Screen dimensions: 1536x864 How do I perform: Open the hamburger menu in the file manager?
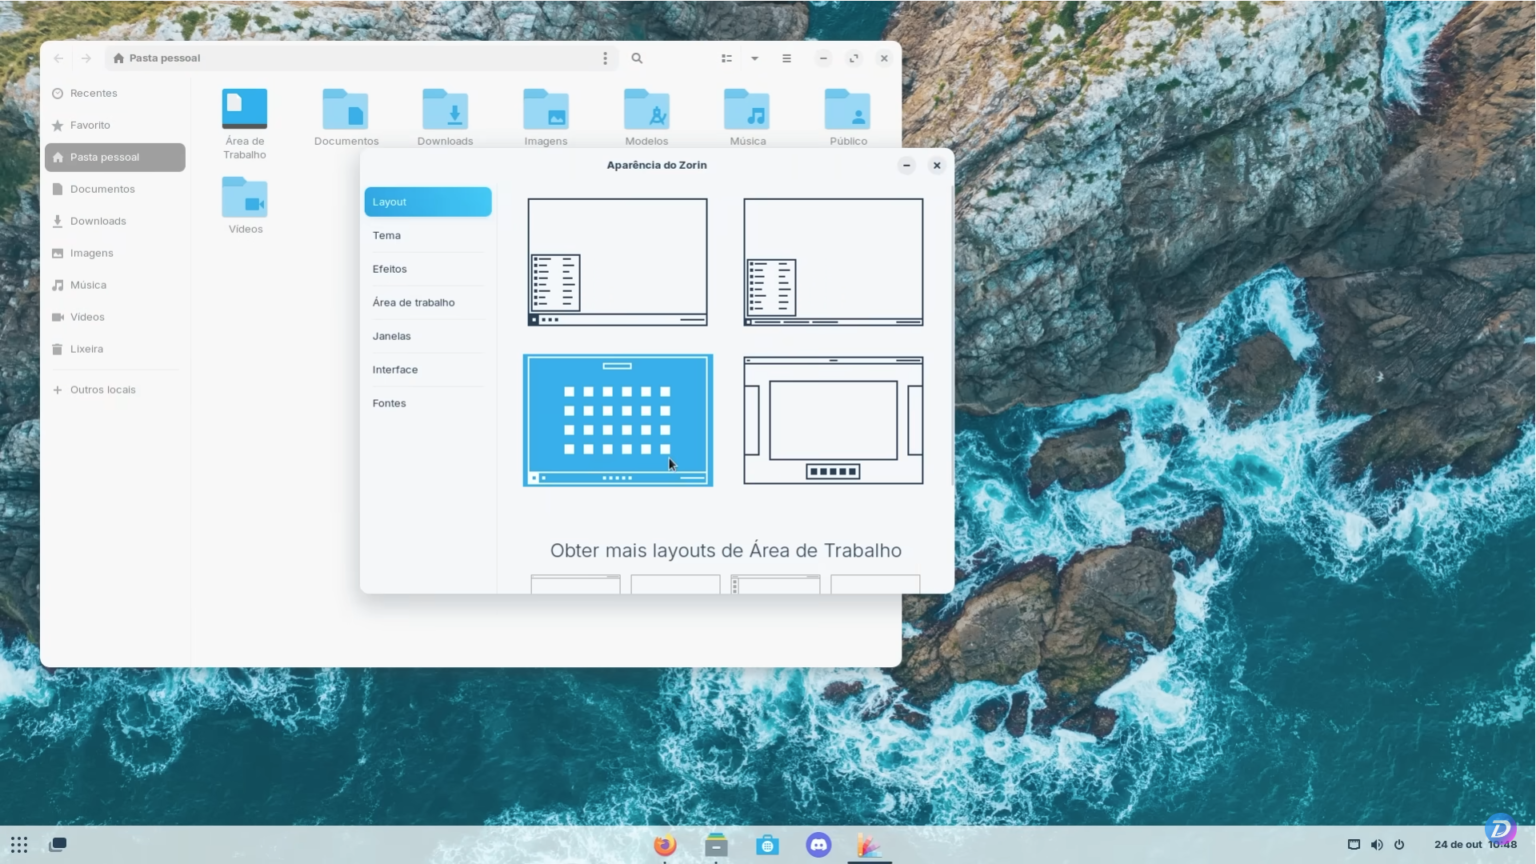click(x=787, y=58)
